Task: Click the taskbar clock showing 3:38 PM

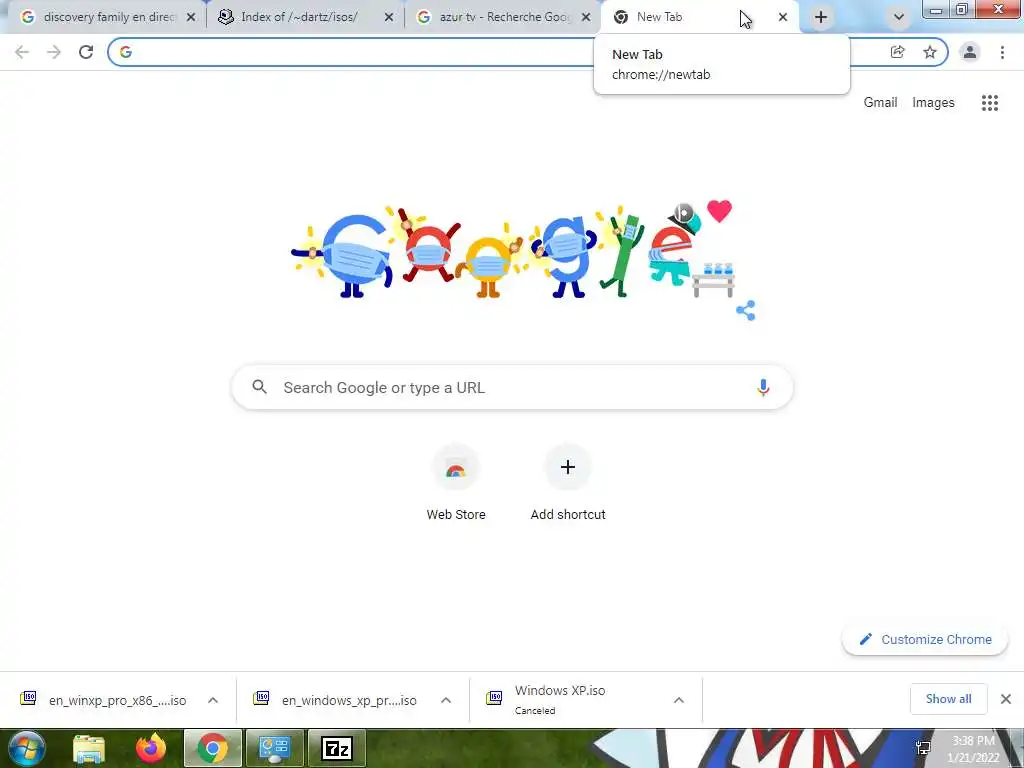Action: [x=973, y=749]
